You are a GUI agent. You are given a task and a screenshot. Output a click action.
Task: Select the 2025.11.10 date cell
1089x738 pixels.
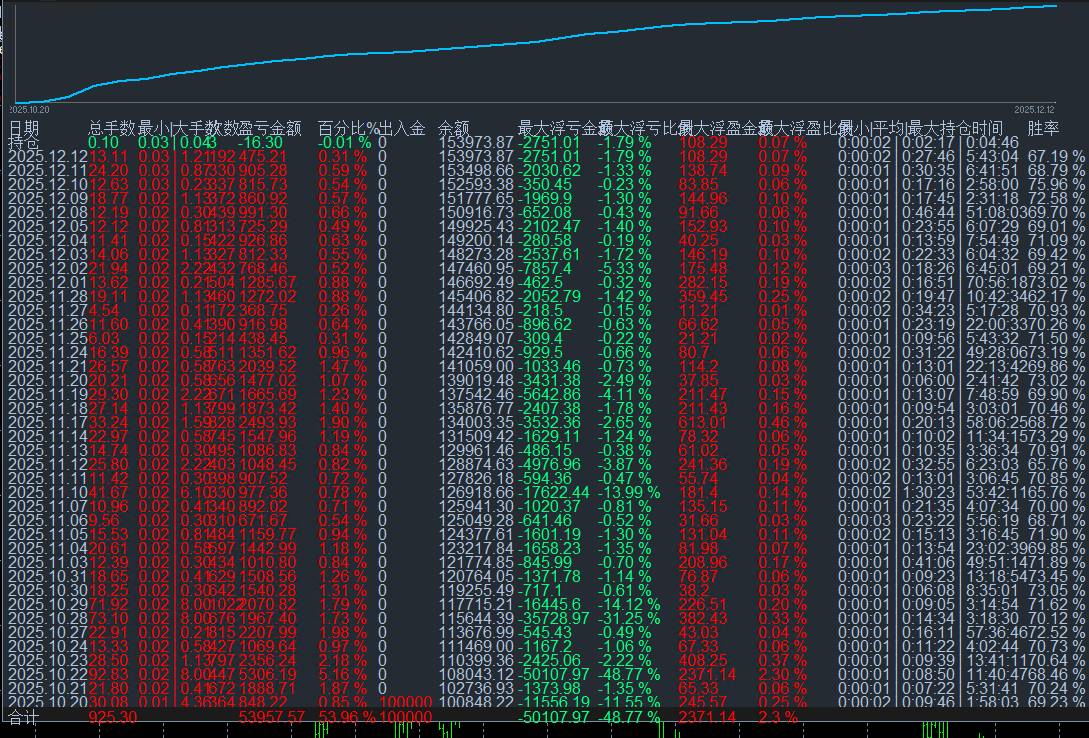coord(48,492)
